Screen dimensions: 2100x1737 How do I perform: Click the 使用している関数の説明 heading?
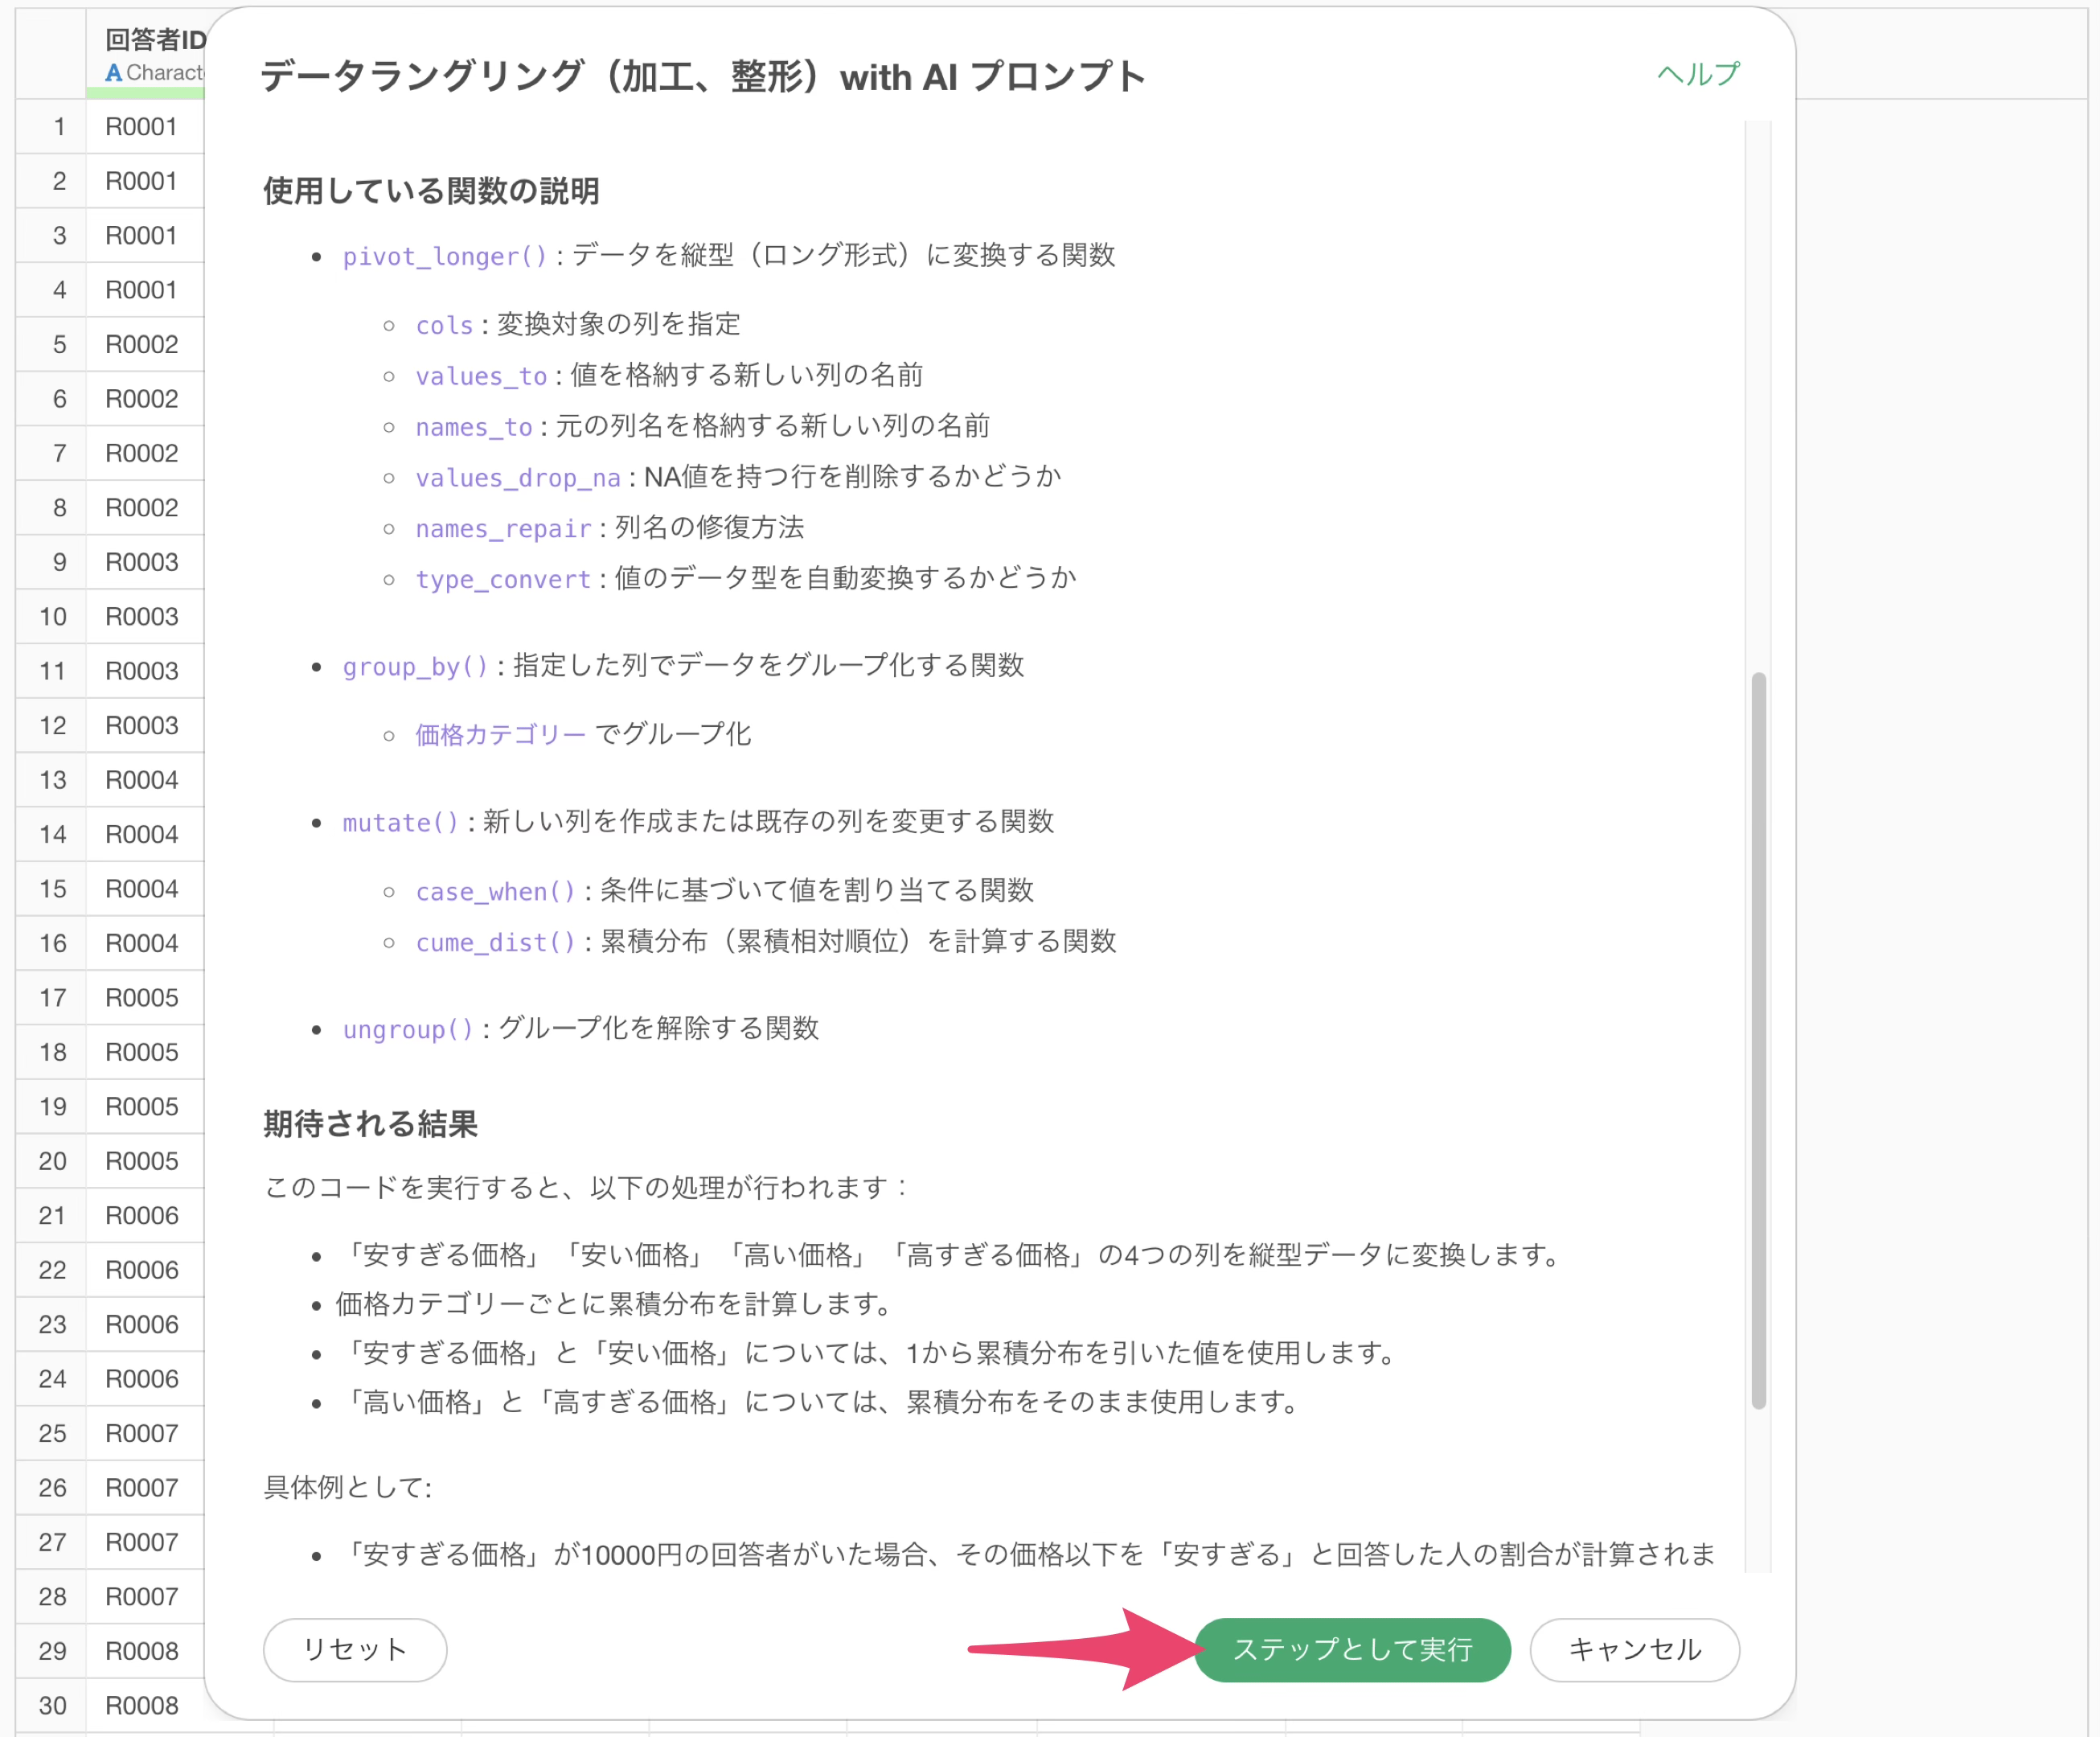pyautogui.click(x=431, y=191)
